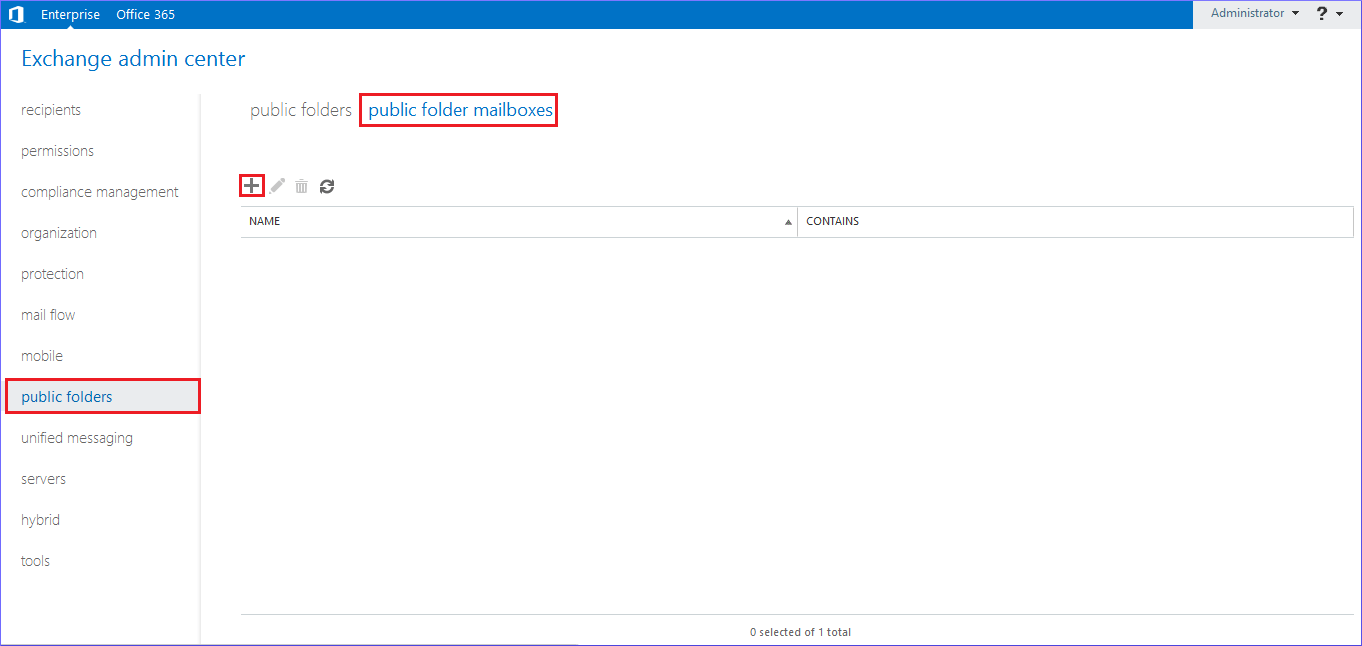Refresh the mailbox list
Screen dimensions: 1362x646
327,186
